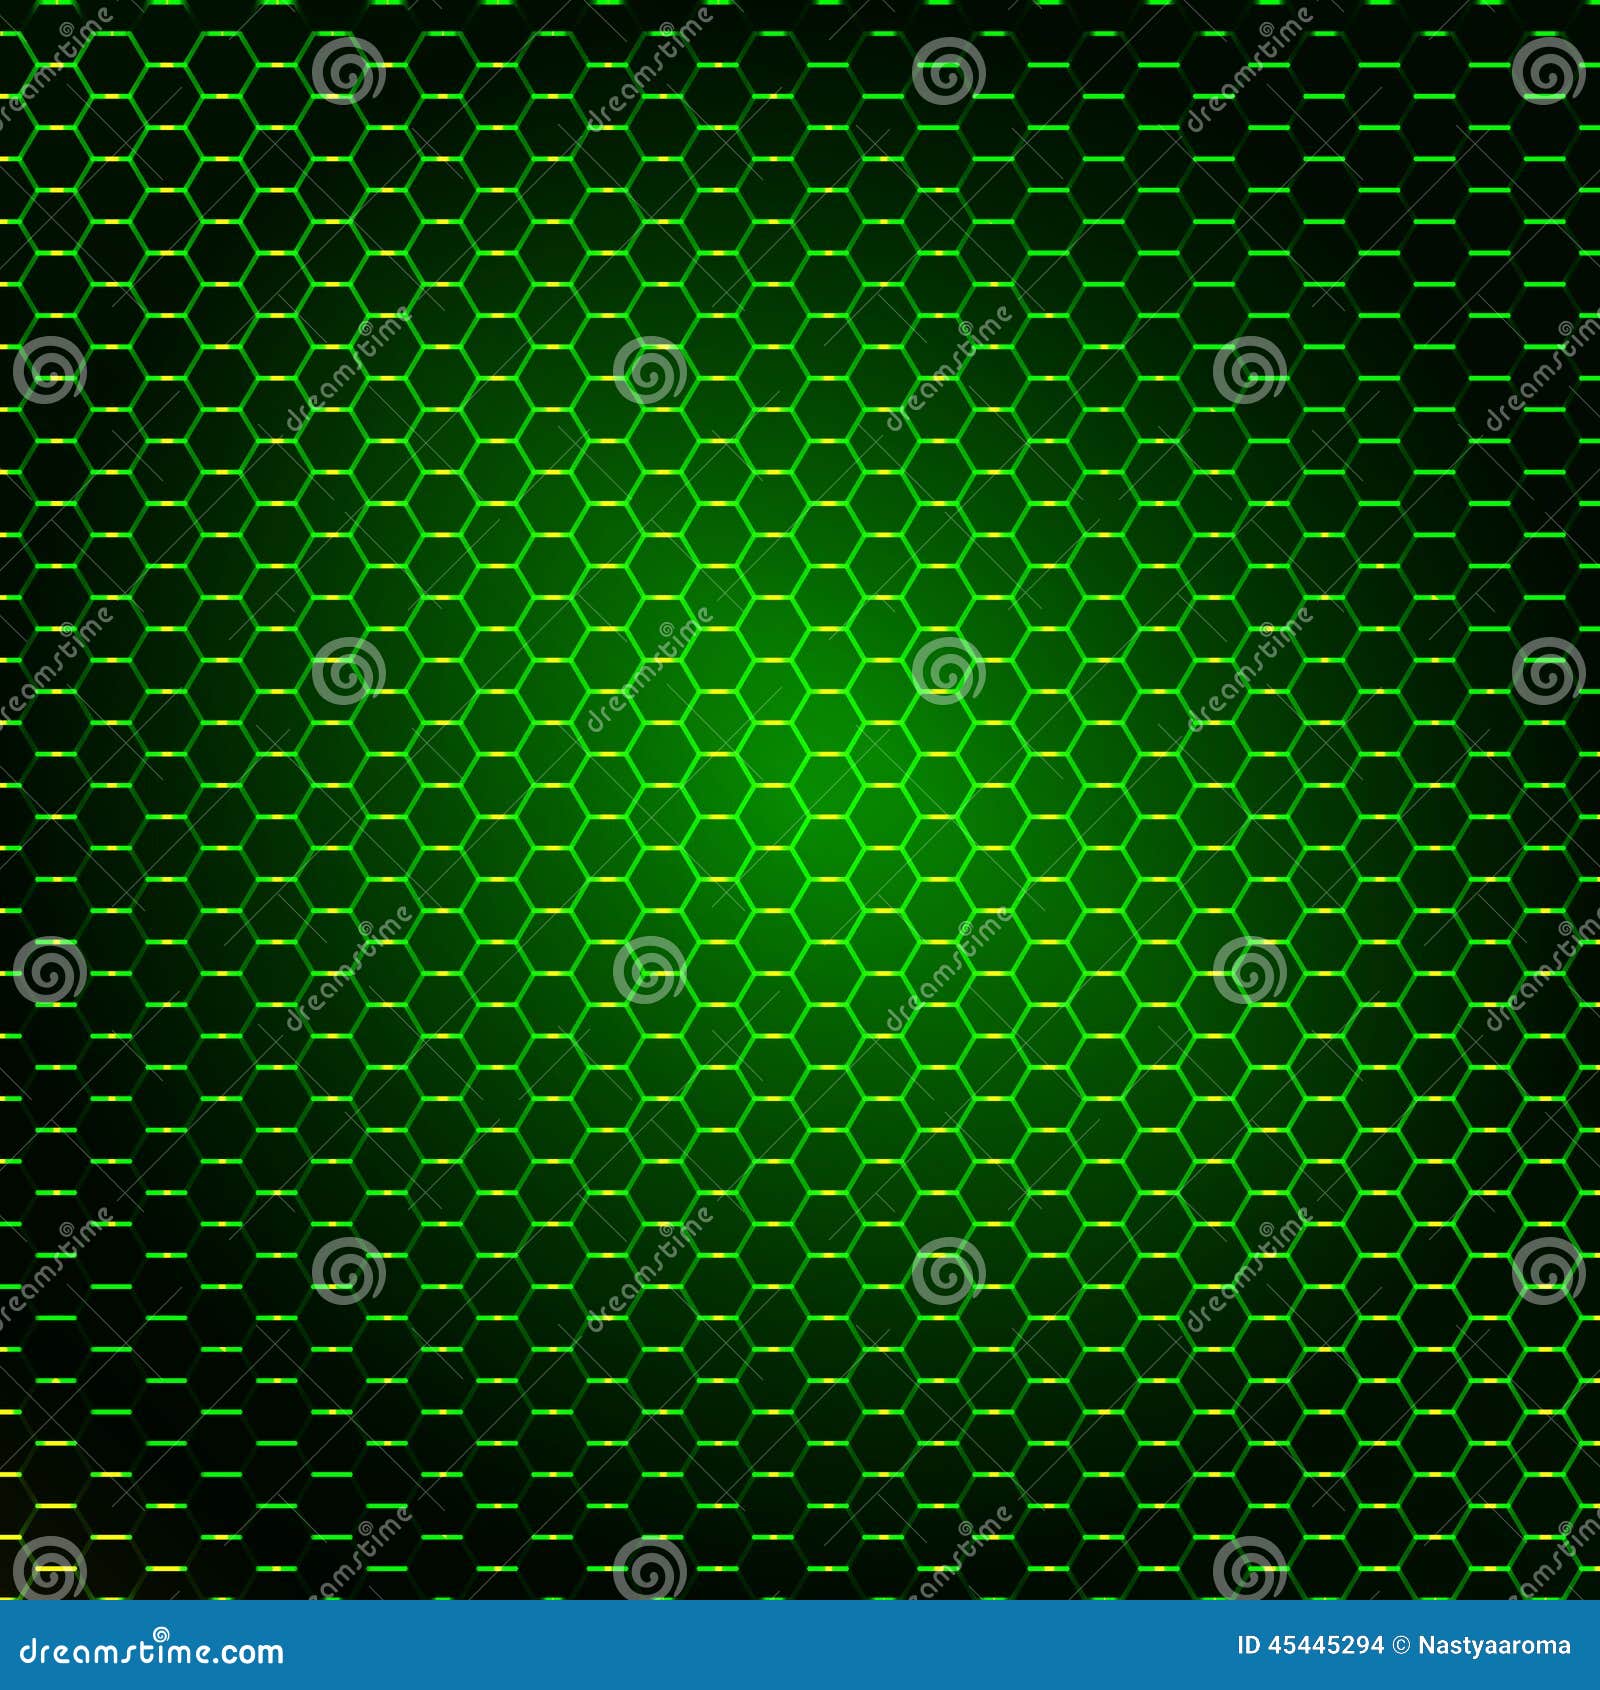
Task: Select the image ID 45445294 text
Action: pos(1310,1642)
